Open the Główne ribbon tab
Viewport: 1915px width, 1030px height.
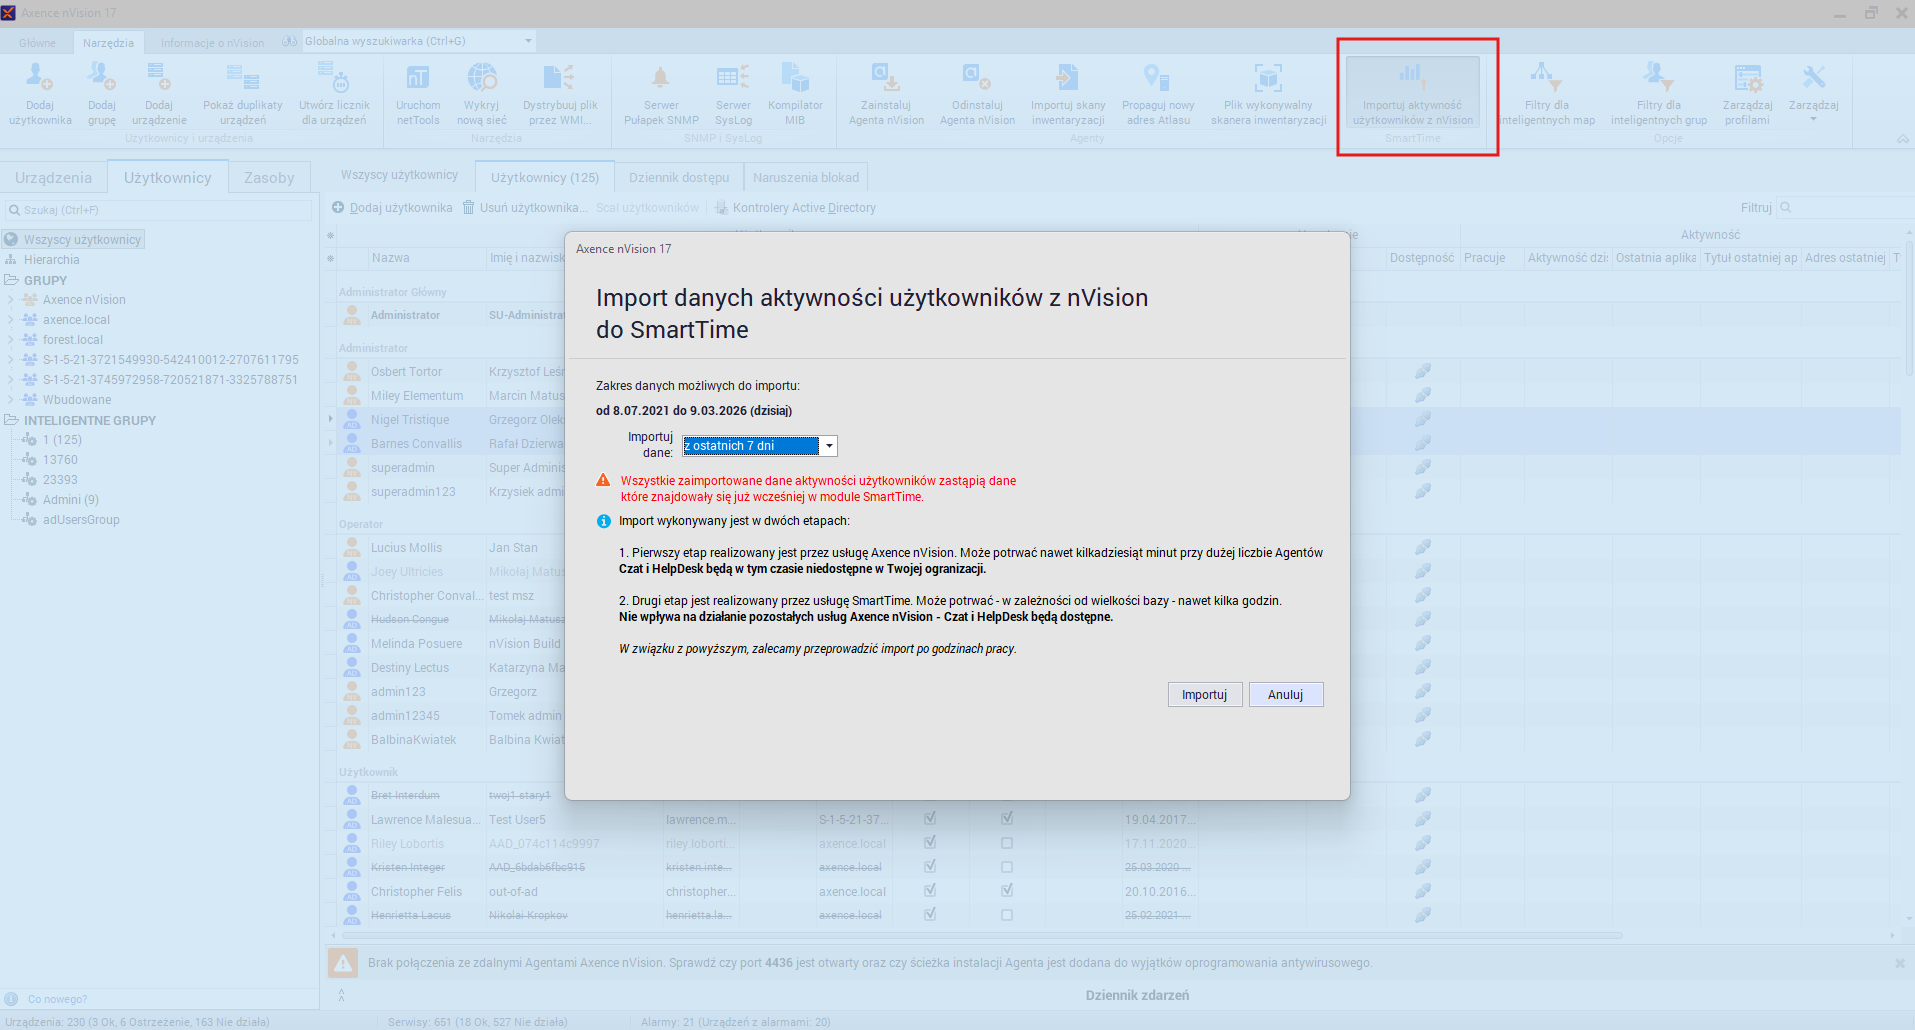click(37, 43)
